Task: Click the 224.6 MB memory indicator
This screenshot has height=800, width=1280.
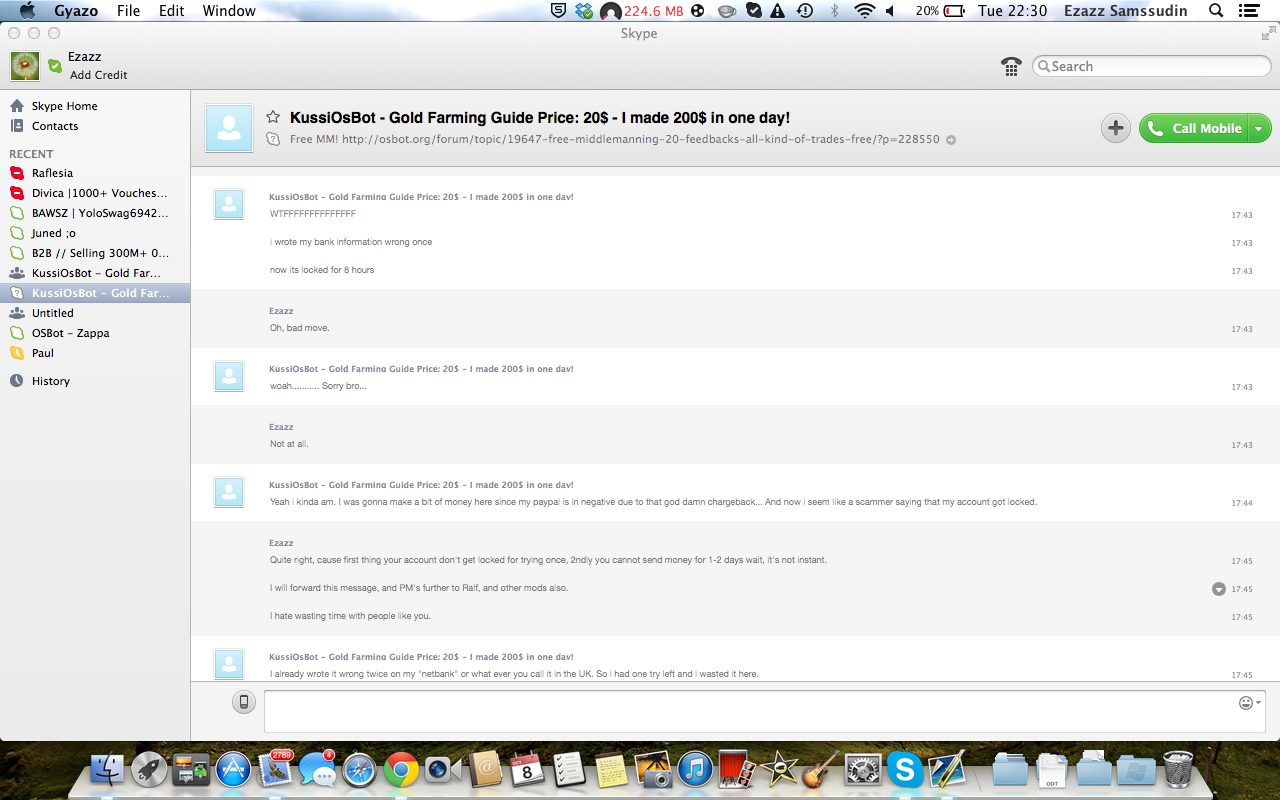Action: click(654, 11)
